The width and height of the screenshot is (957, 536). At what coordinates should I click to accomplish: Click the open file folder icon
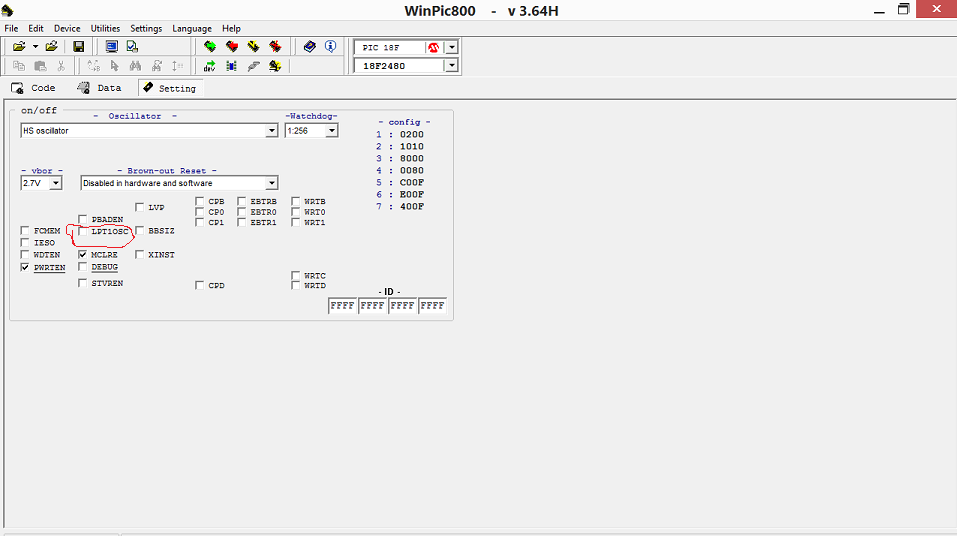coord(19,47)
